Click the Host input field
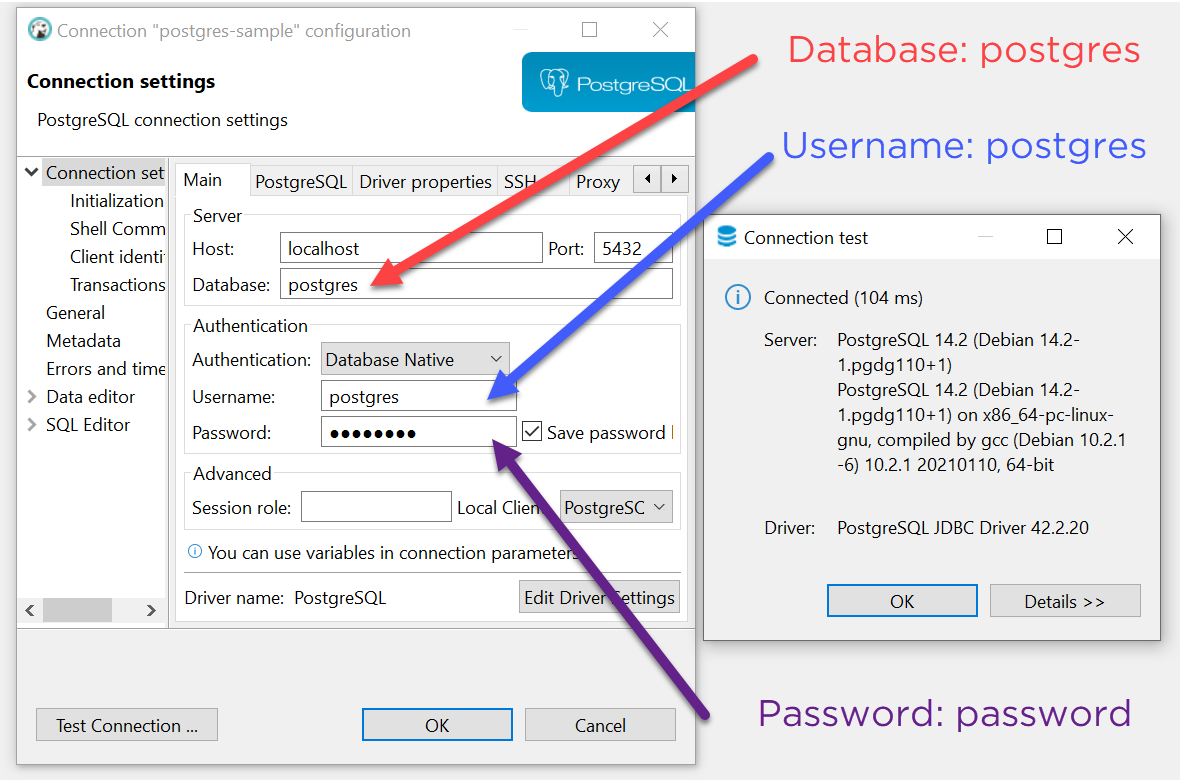The image size is (1189, 780). point(411,248)
